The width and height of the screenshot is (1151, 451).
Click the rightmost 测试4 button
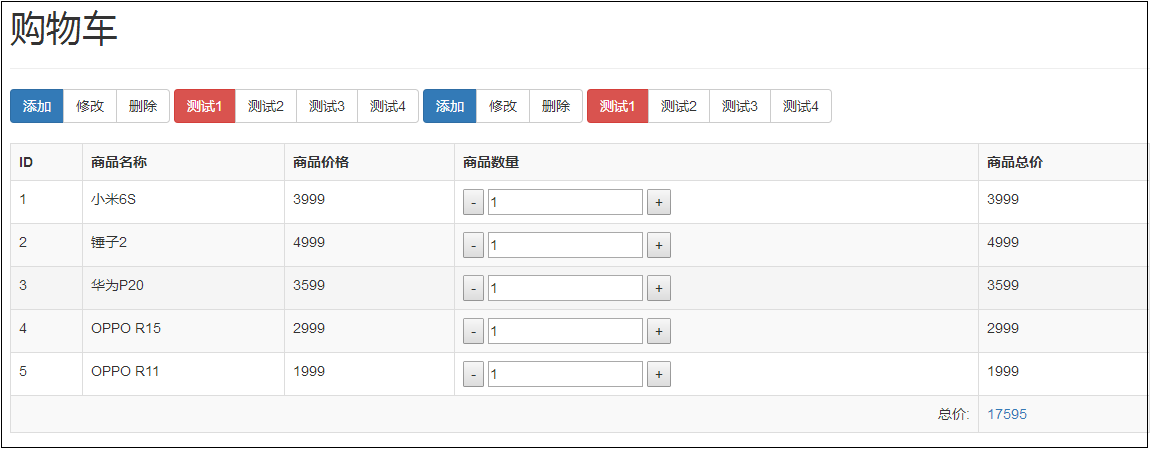801,106
